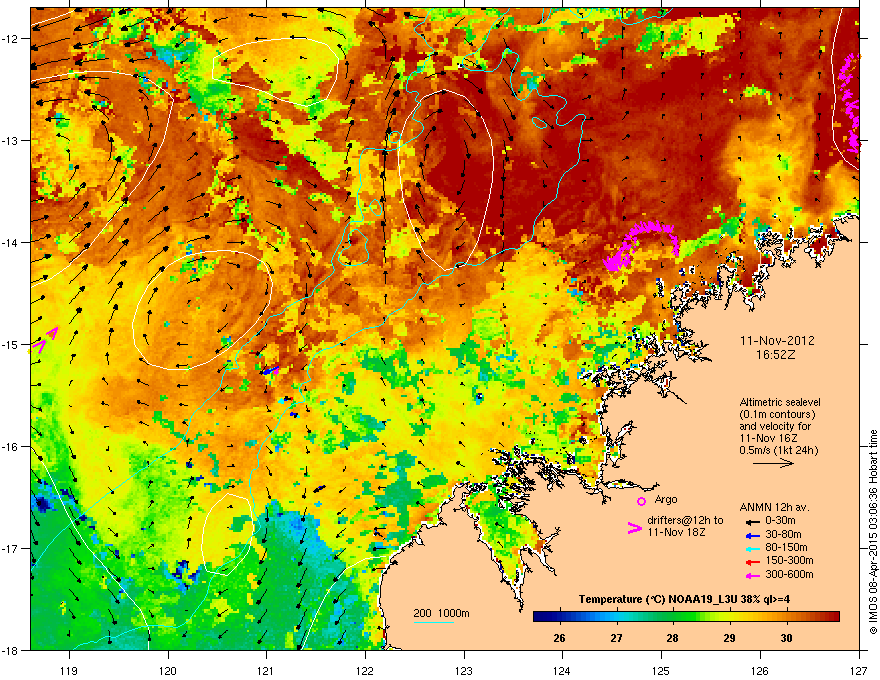Click the 0.5m/s velocity scale arrow
This screenshot has width=880, height=680.
pyautogui.click(x=773, y=463)
